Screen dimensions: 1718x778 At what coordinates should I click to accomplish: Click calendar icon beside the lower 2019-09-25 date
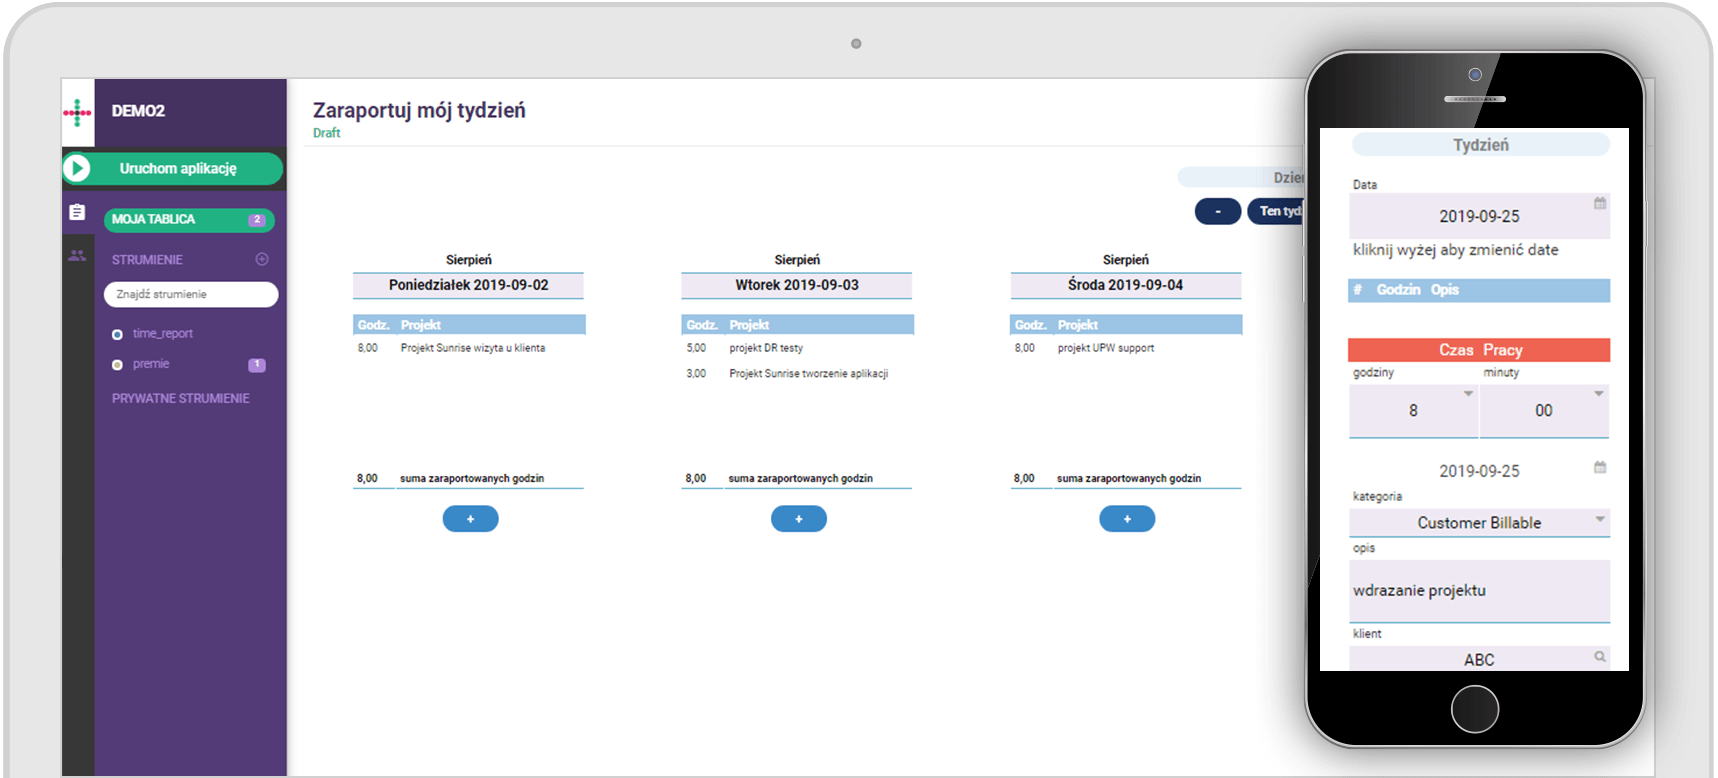click(x=1599, y=467)
